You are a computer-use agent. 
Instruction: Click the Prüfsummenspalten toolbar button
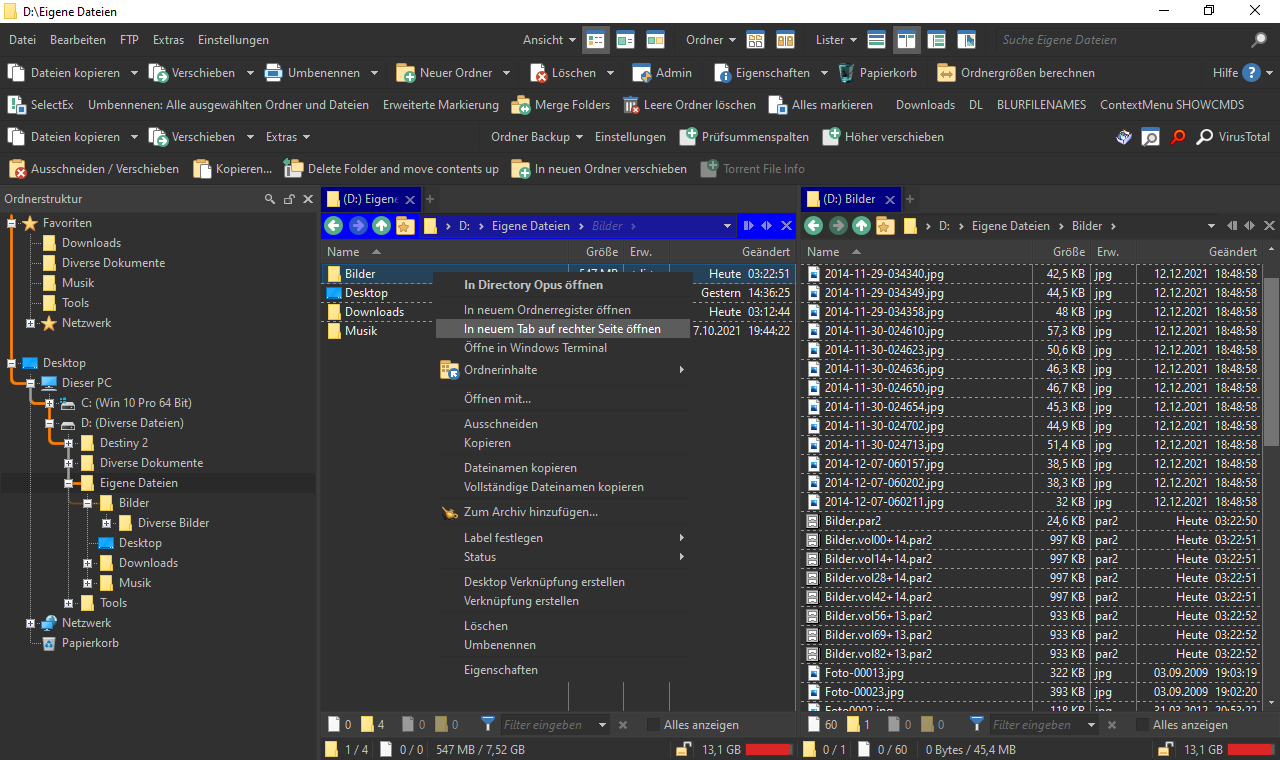(x=744, y=137)
